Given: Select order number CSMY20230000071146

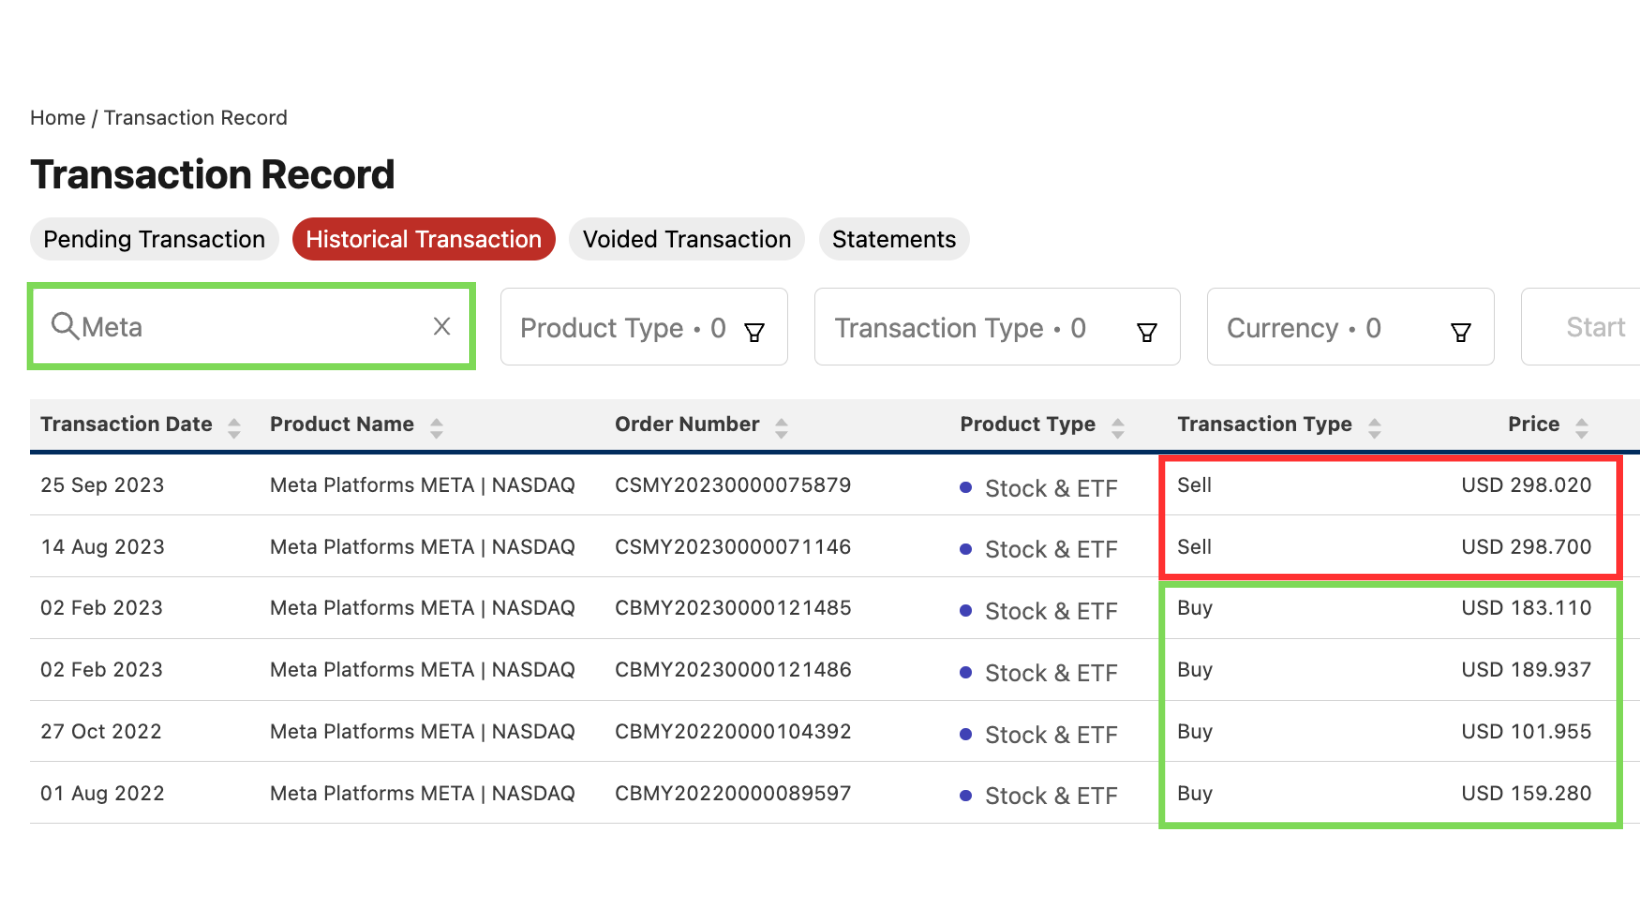Looking at the screenshot, I should 733,547.
